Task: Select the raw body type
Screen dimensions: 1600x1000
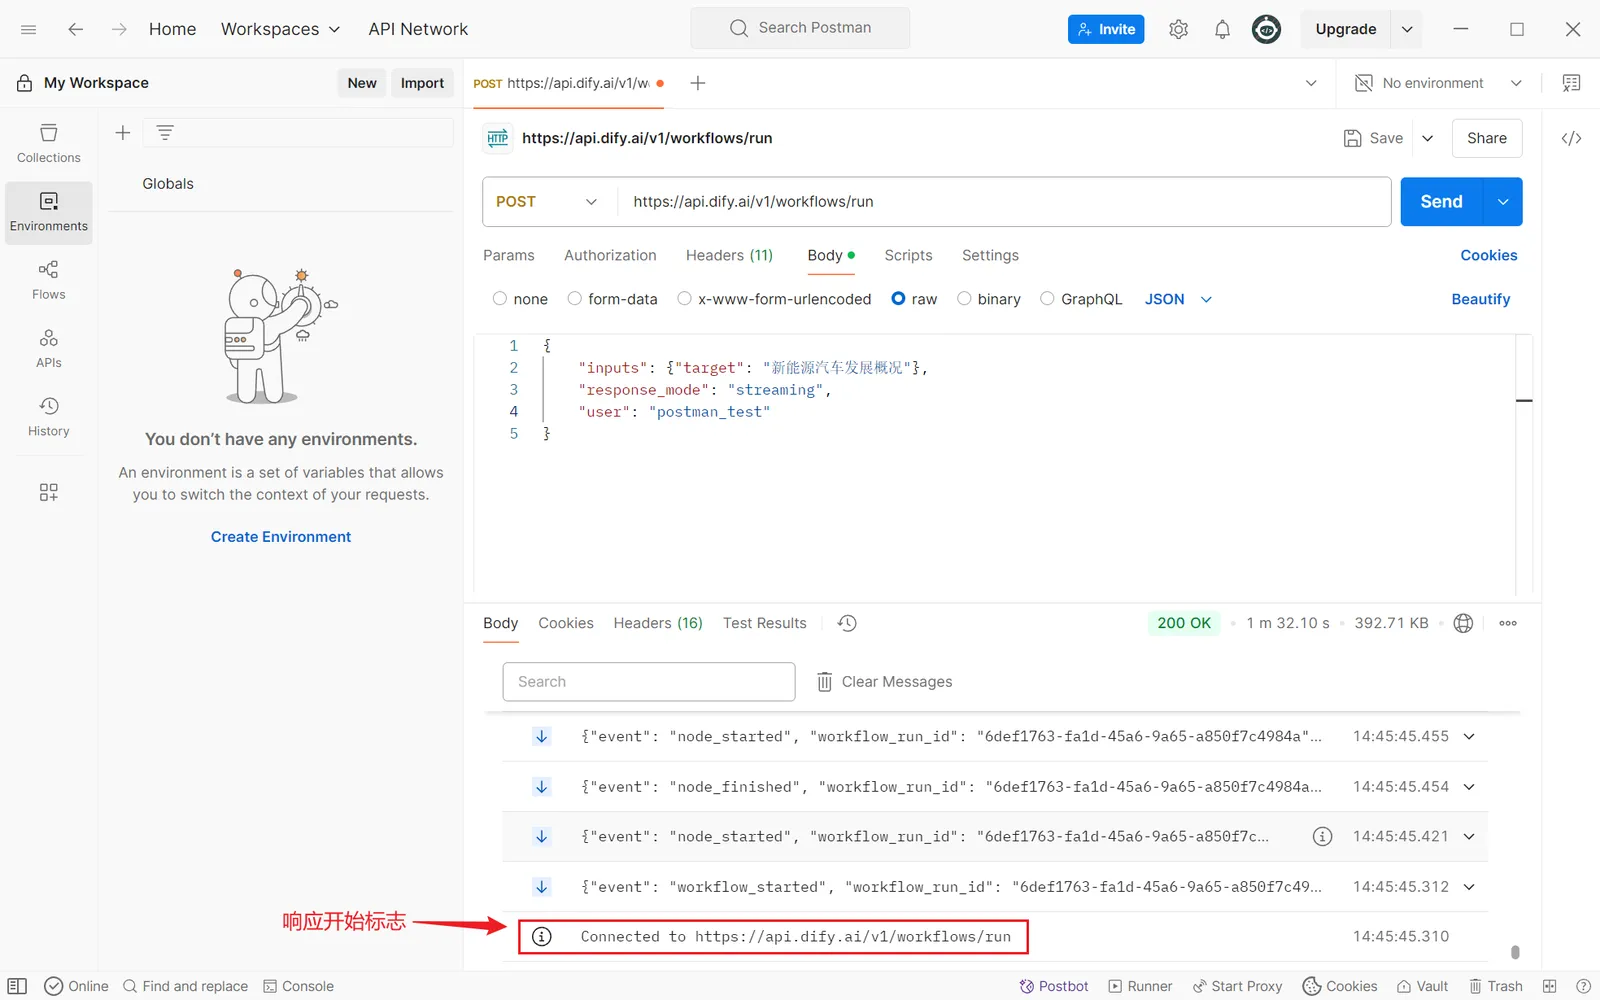Action: (898, 298)
